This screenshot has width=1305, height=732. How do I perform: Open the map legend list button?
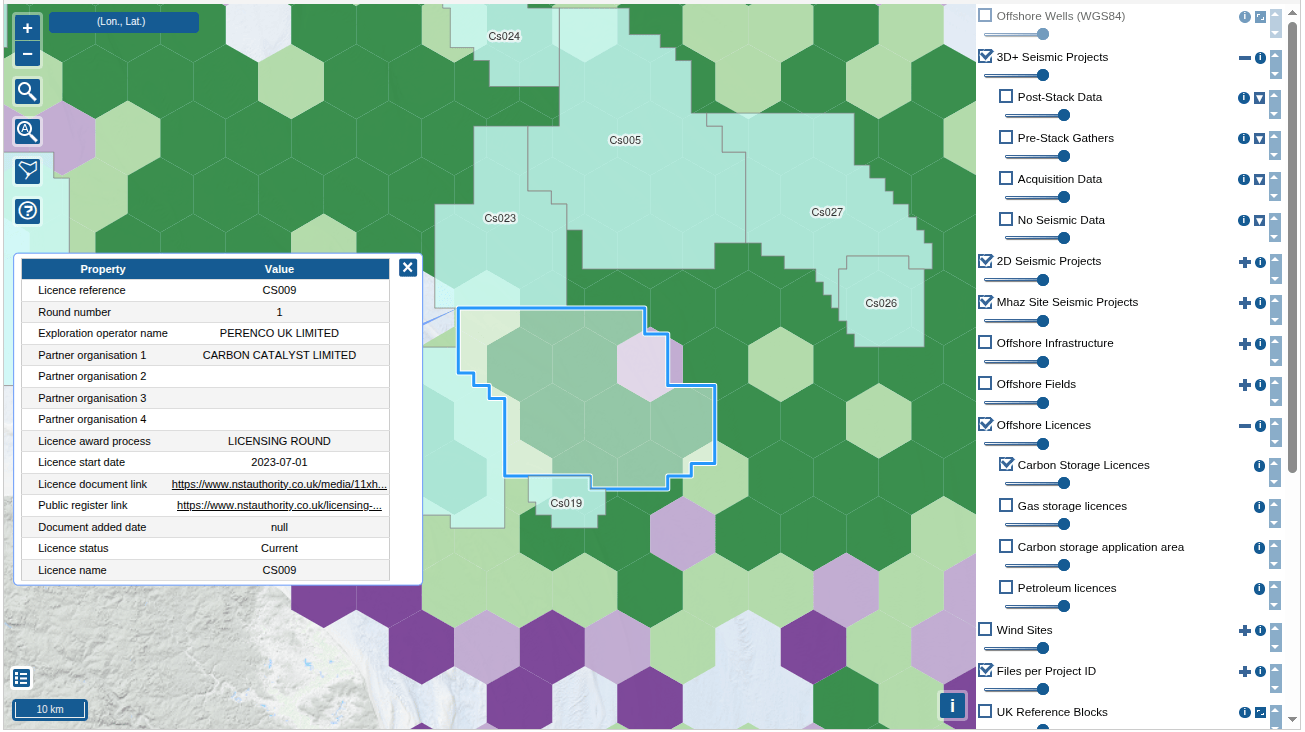point(22,678)
